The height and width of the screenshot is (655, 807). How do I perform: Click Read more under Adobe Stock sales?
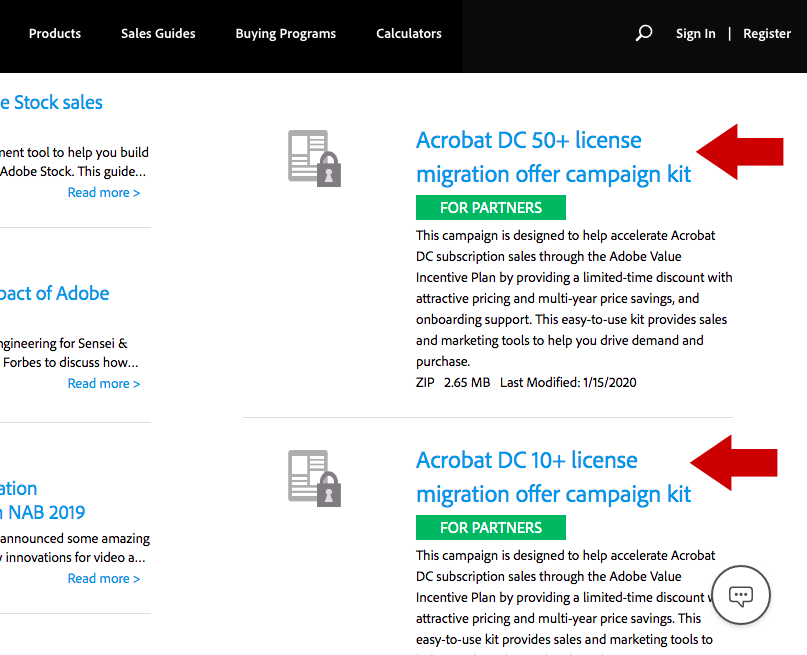point(103,192)
